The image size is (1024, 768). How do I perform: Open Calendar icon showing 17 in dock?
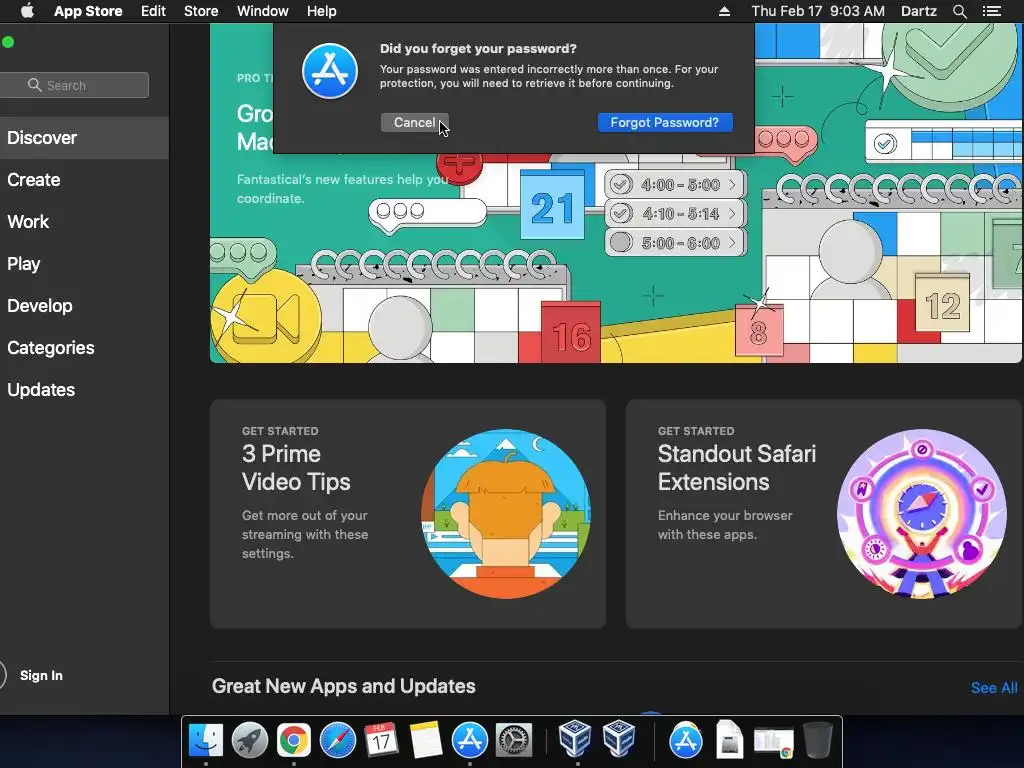click(x=381, y=741)
